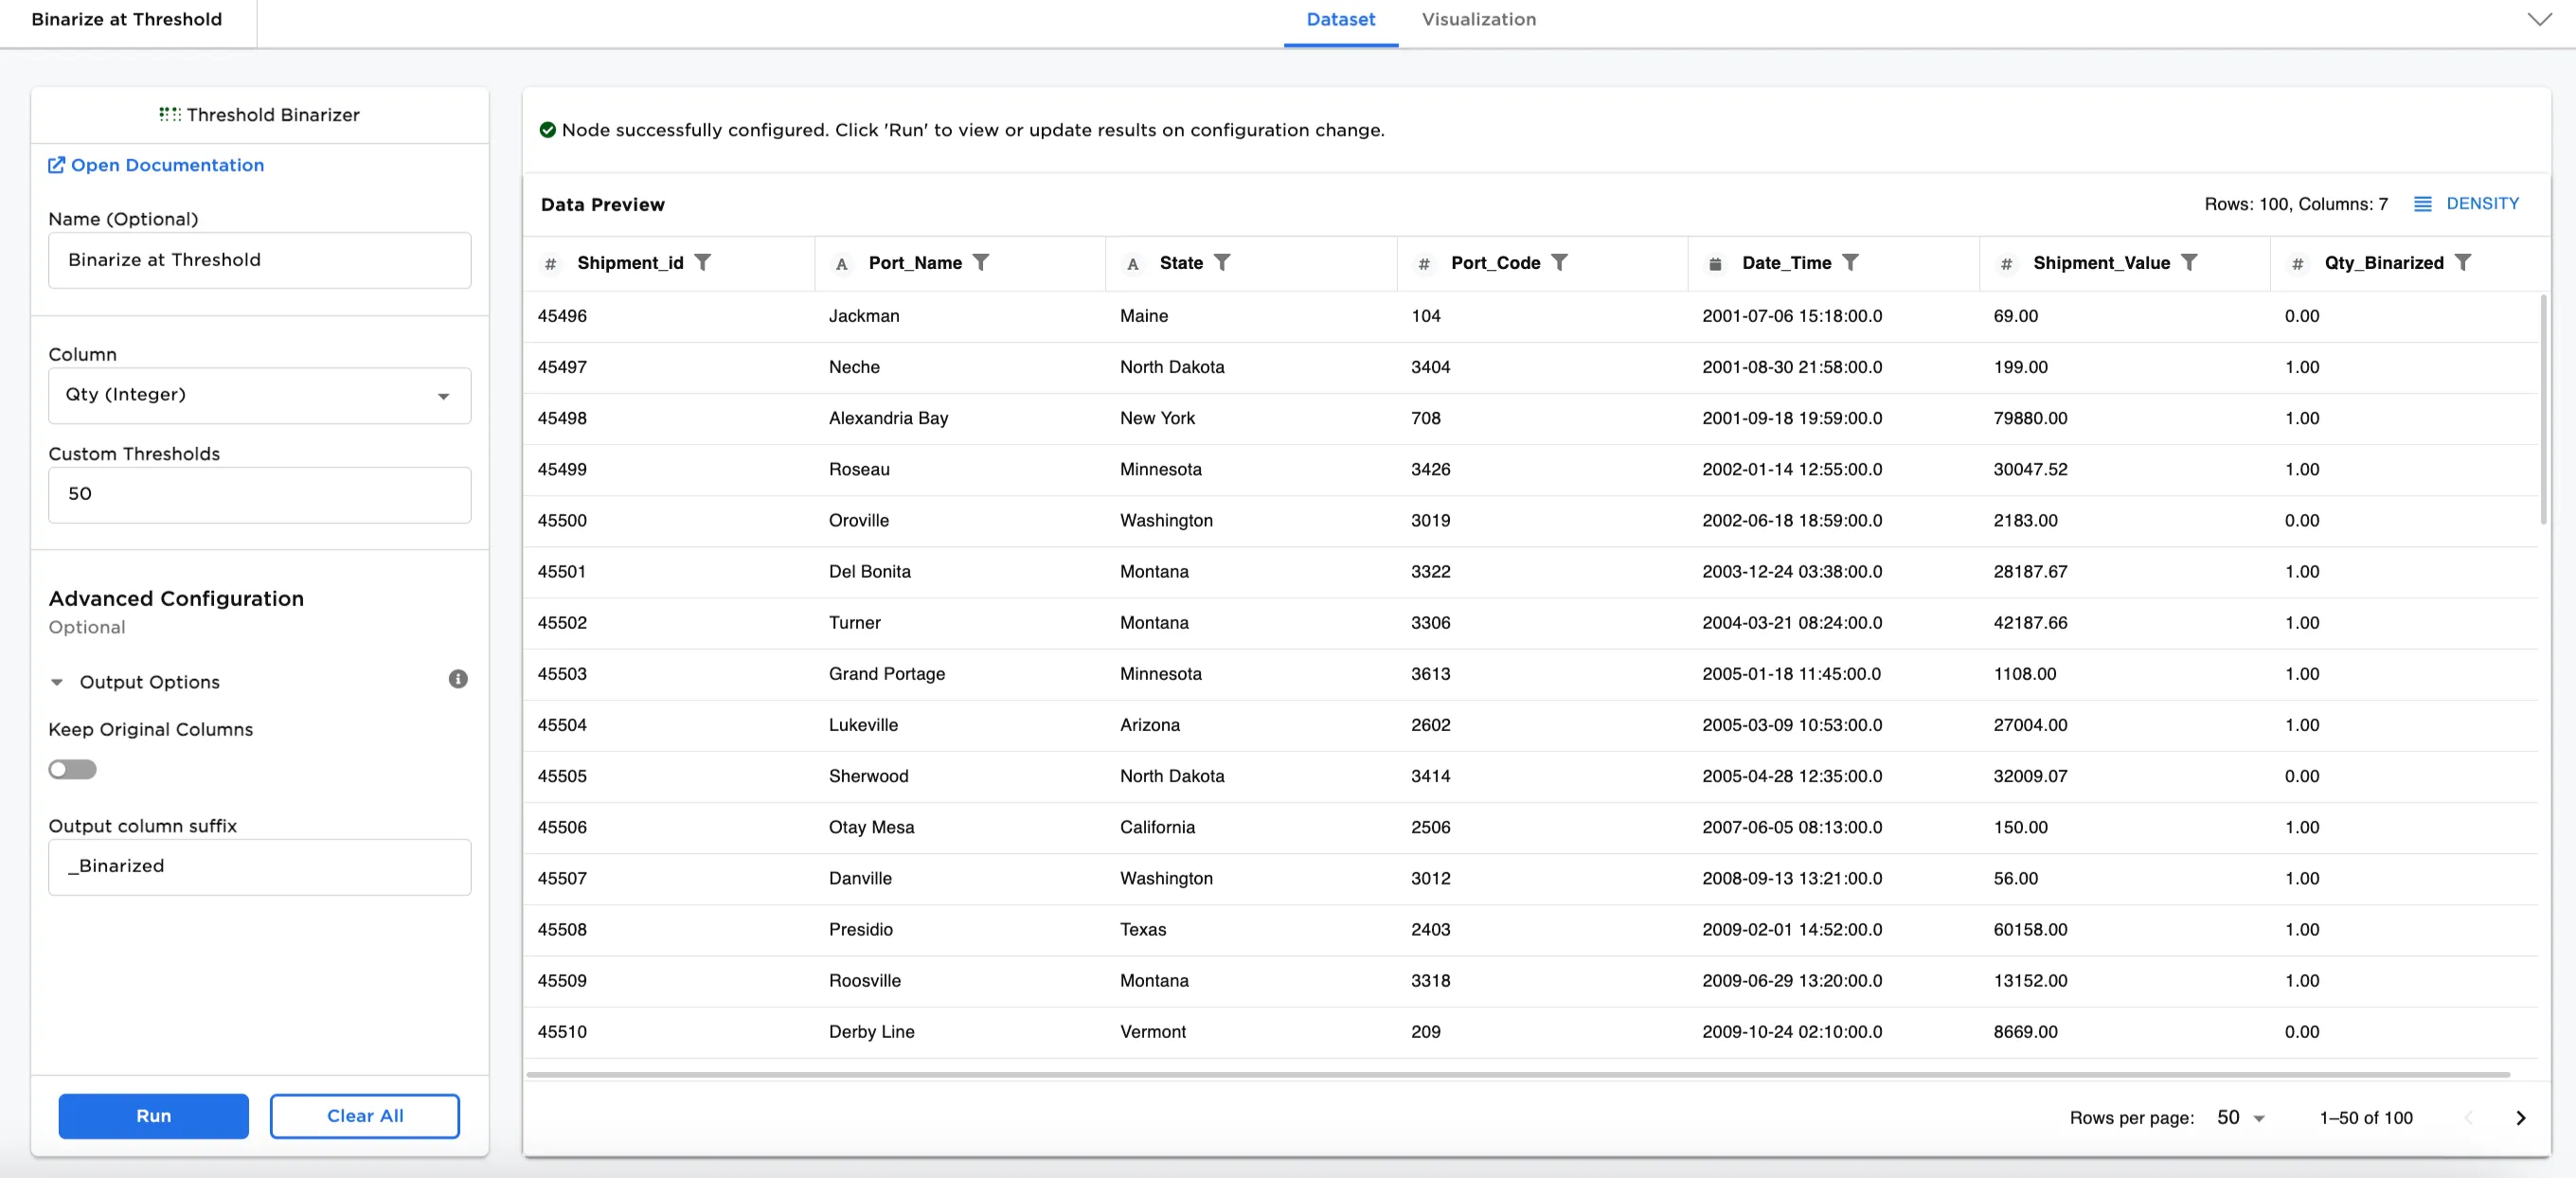Filter the State column
Viewport: 2576px width, 1178px height.
(1224, 263)
